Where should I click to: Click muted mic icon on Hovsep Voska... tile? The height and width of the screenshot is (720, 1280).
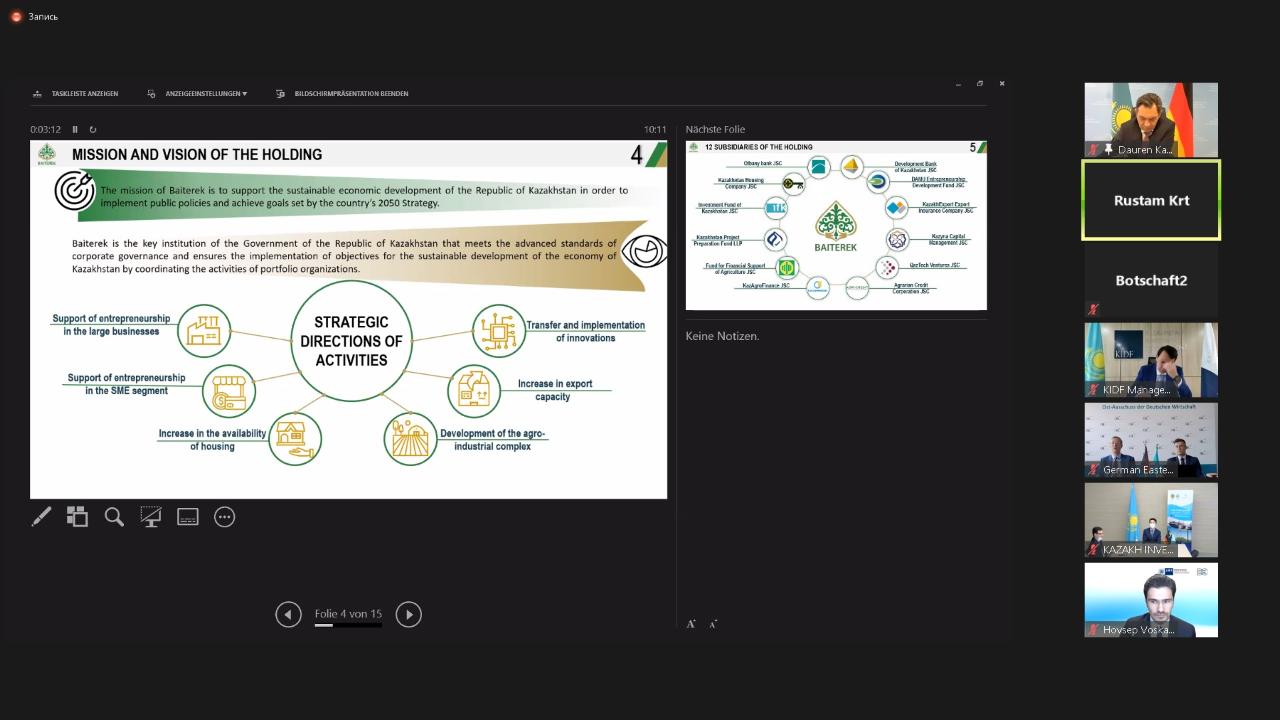pos(1094,629)
